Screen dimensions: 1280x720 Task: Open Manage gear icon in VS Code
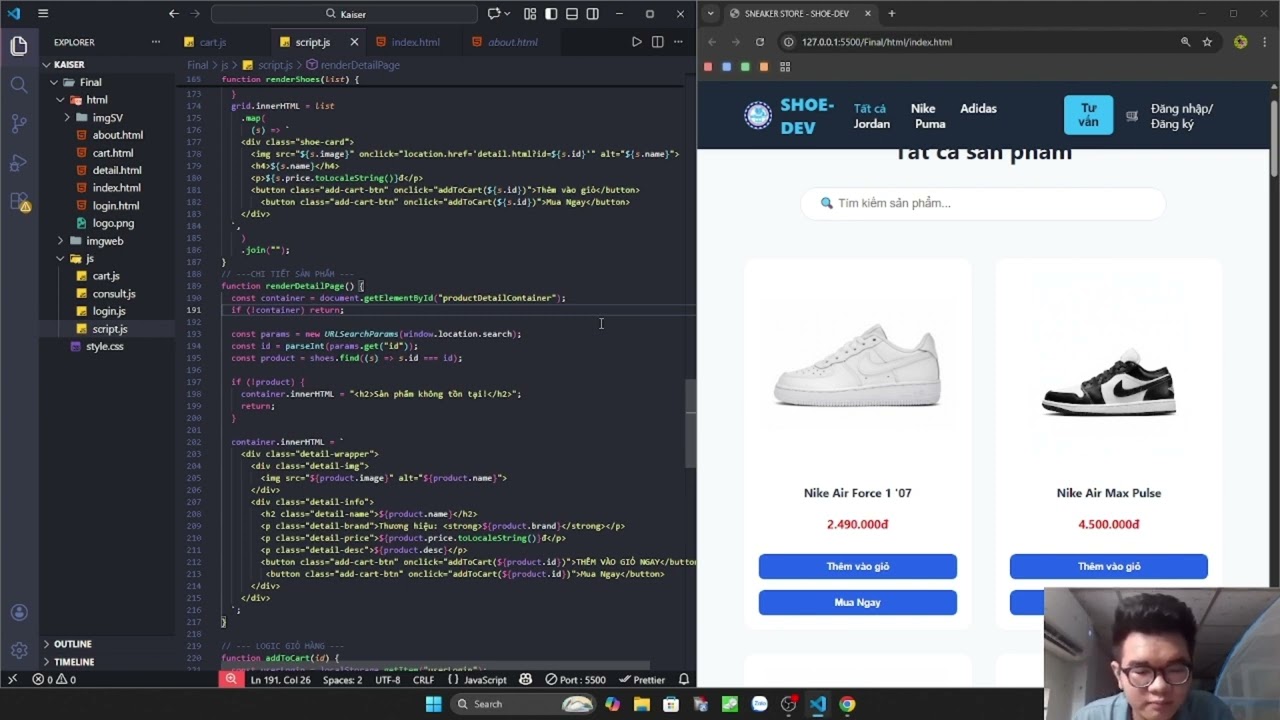click(18, 650)
